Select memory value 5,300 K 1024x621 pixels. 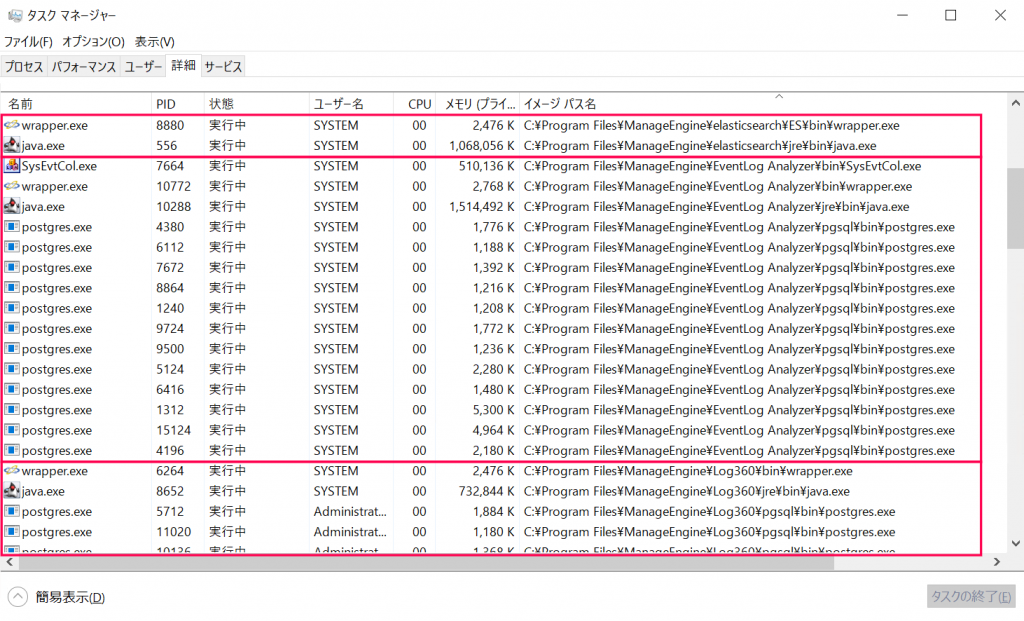click(493, 410)
